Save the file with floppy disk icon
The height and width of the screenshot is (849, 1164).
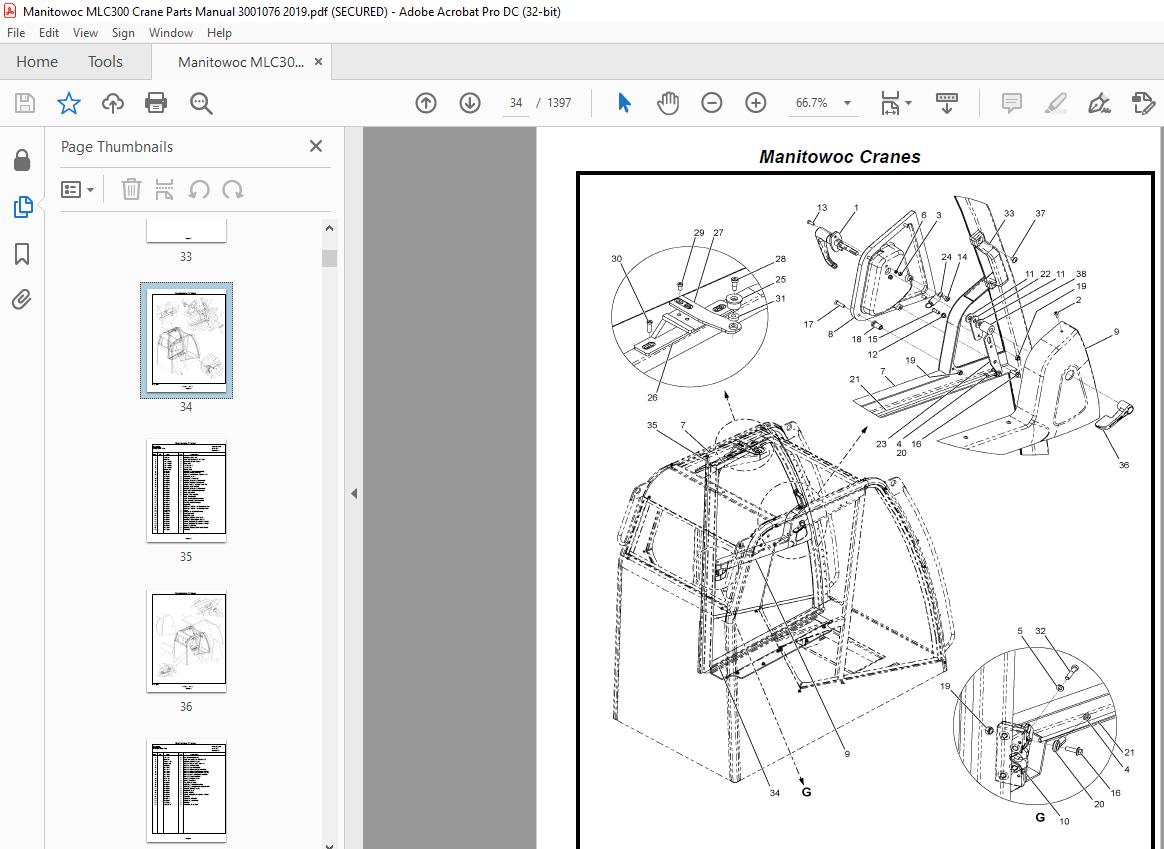pyautogui.click(x=25, y=103)
